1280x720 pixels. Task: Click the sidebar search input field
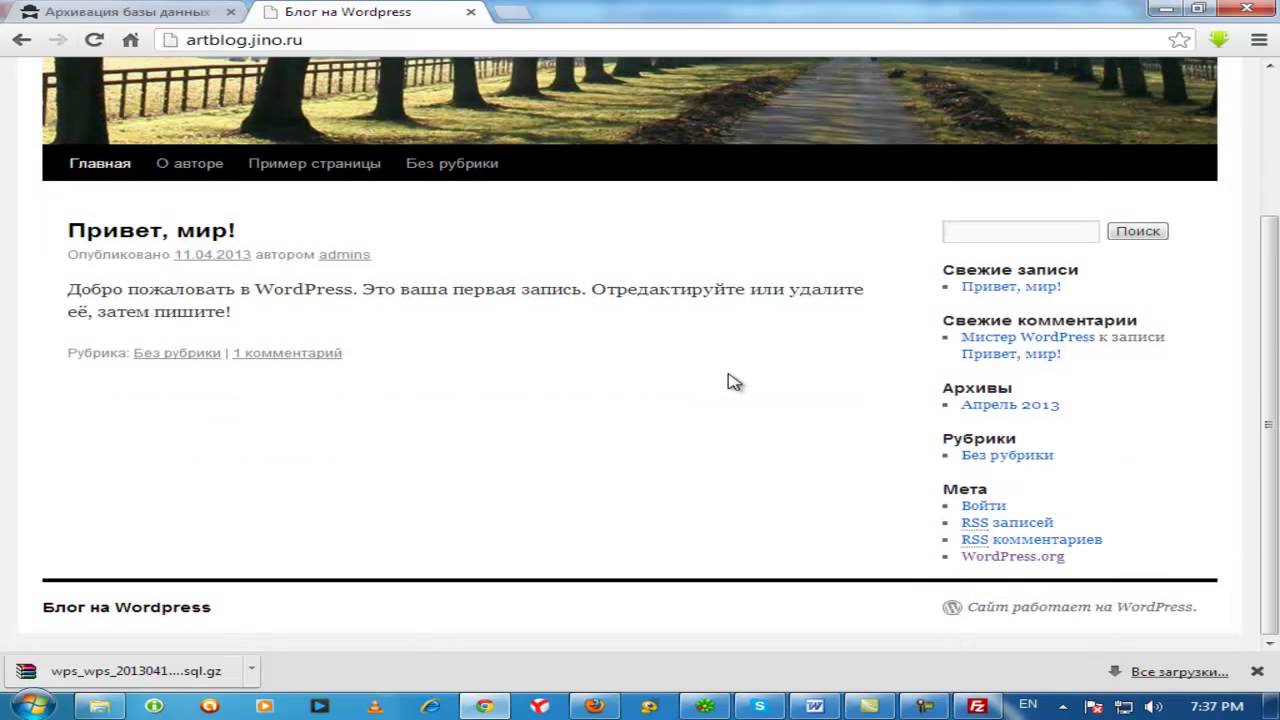click(1021, 231)
